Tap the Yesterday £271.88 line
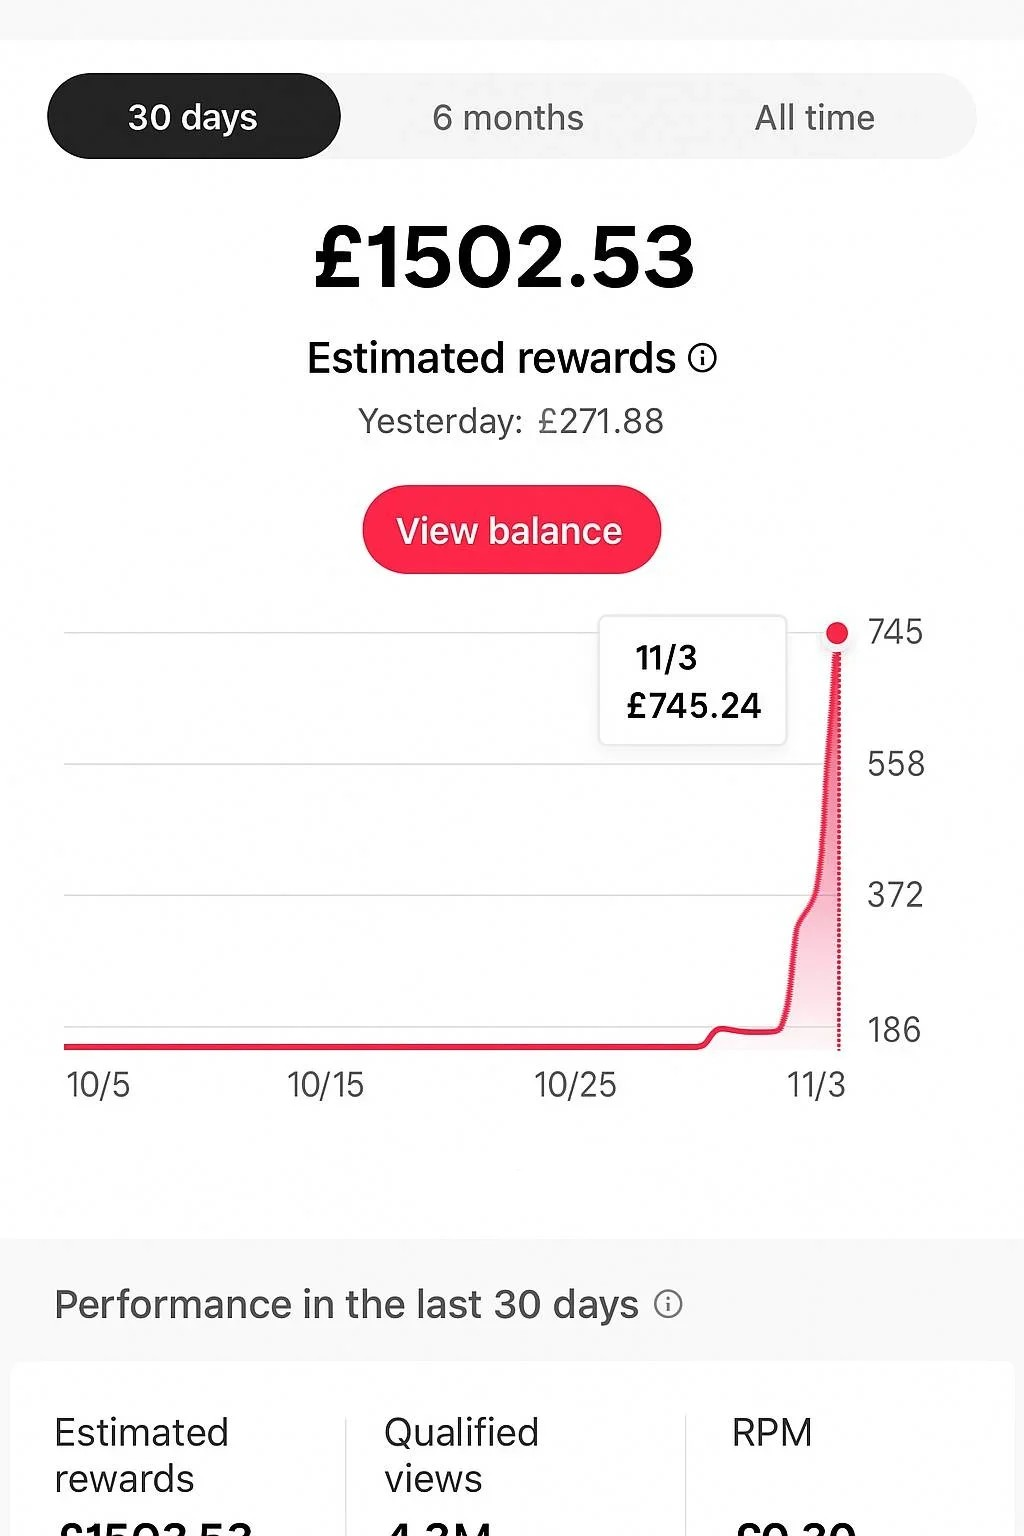Viewport: 1024px width, 1536px height. pyautogui.click(x=511, y=421)
